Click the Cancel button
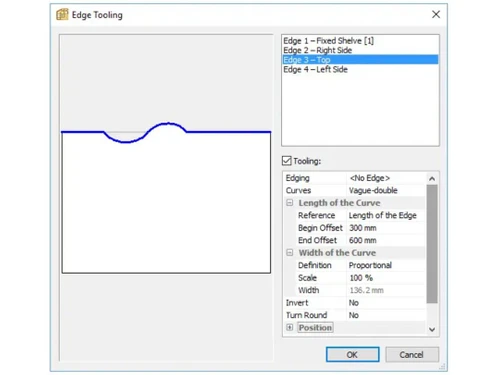Viewport: 500px width, 375px height. [412, 355]
